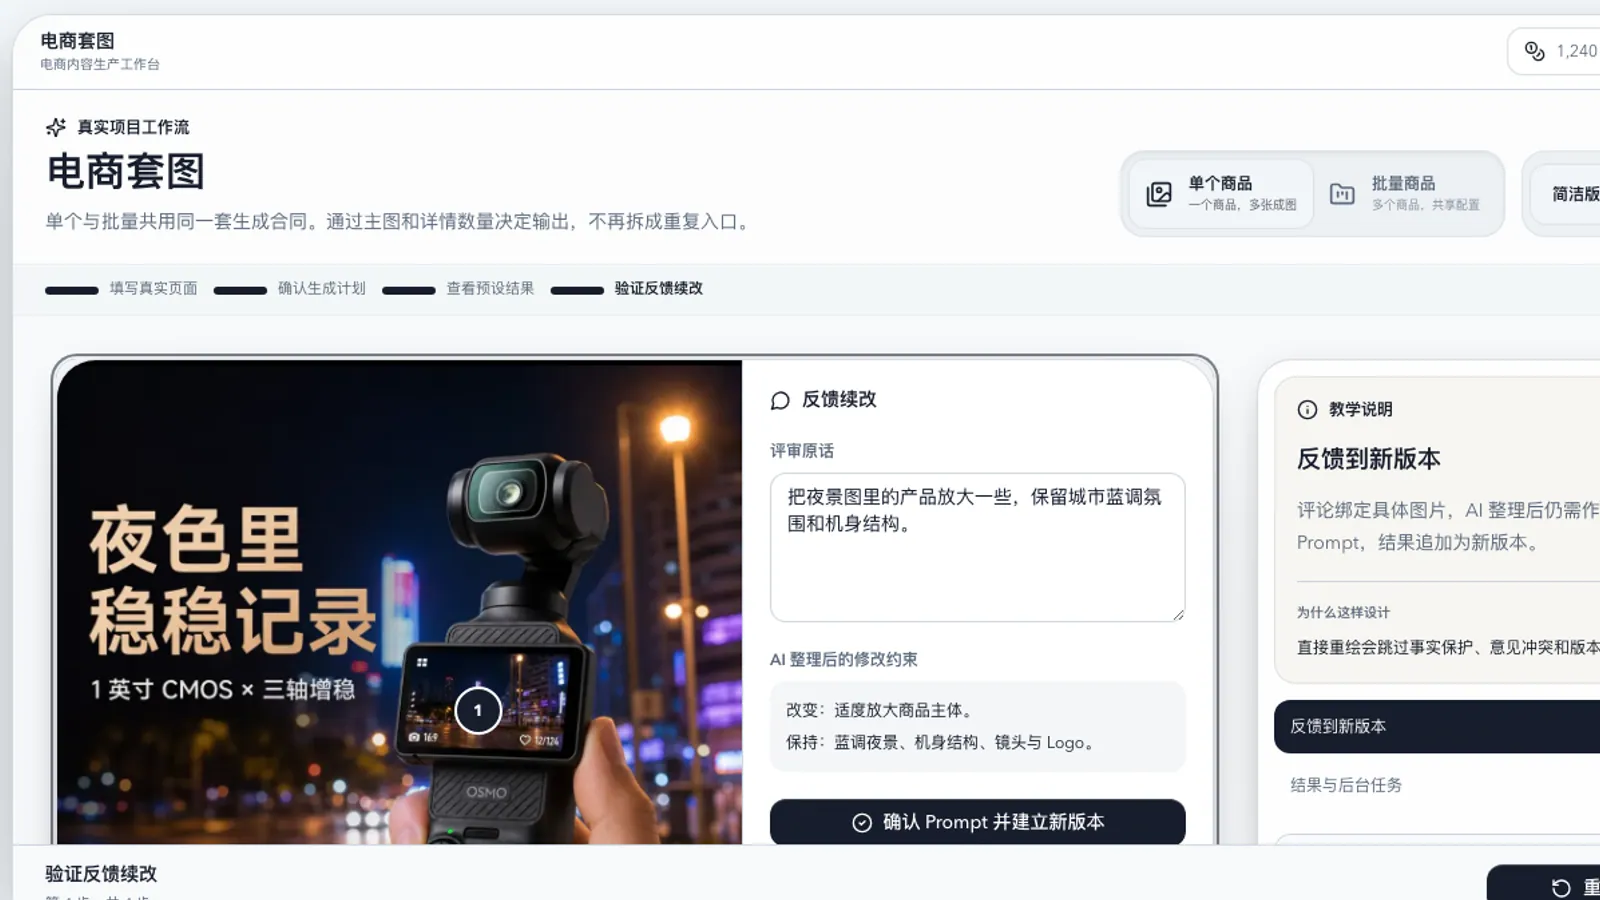The image size is (1600, 900).
Task: Click the textarea corner grip under 评审原话
Action: click(1178, 614)
